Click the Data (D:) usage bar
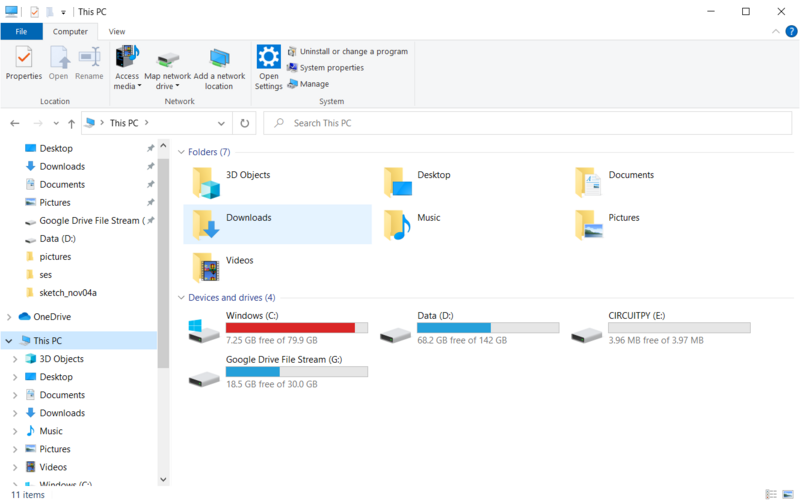Viewport: 800px width, 504px height. pos(488,328)
